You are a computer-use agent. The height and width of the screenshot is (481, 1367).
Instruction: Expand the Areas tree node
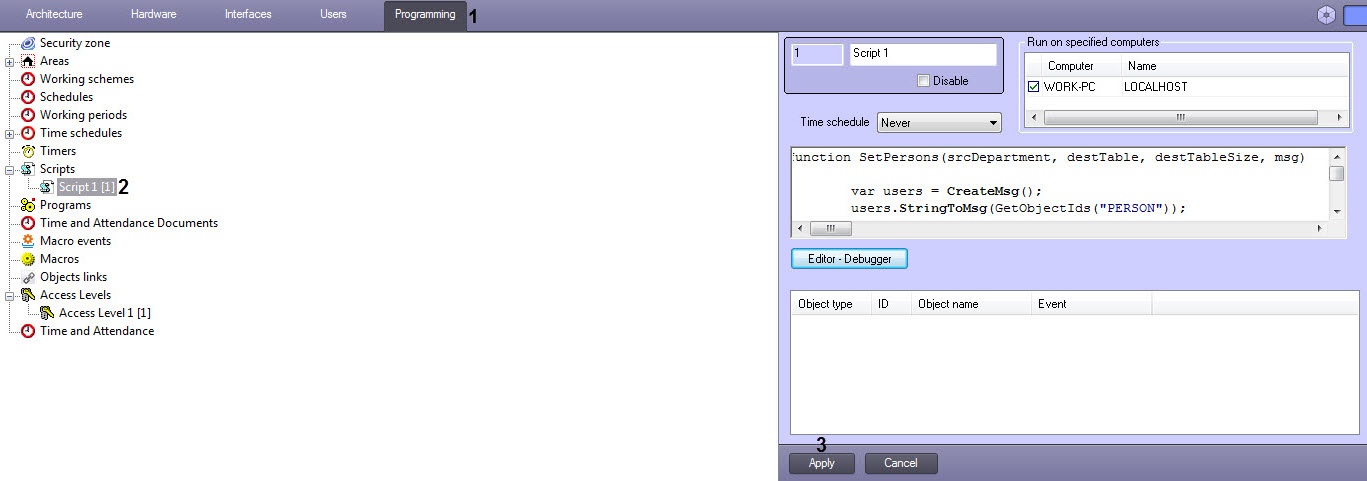click(10, 62)
